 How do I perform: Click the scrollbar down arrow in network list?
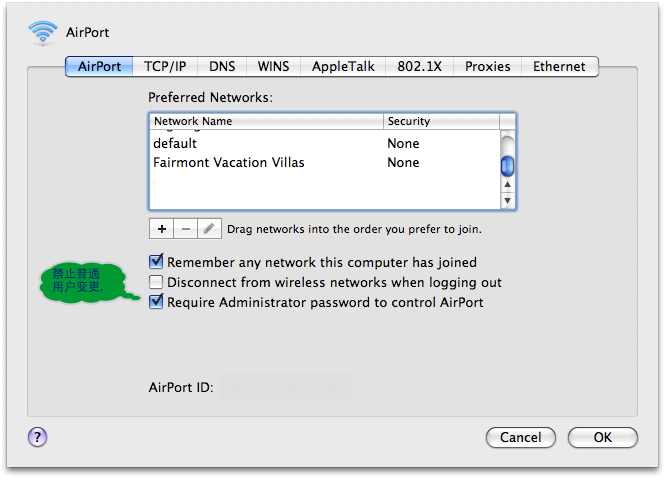[x=507, y=200]
